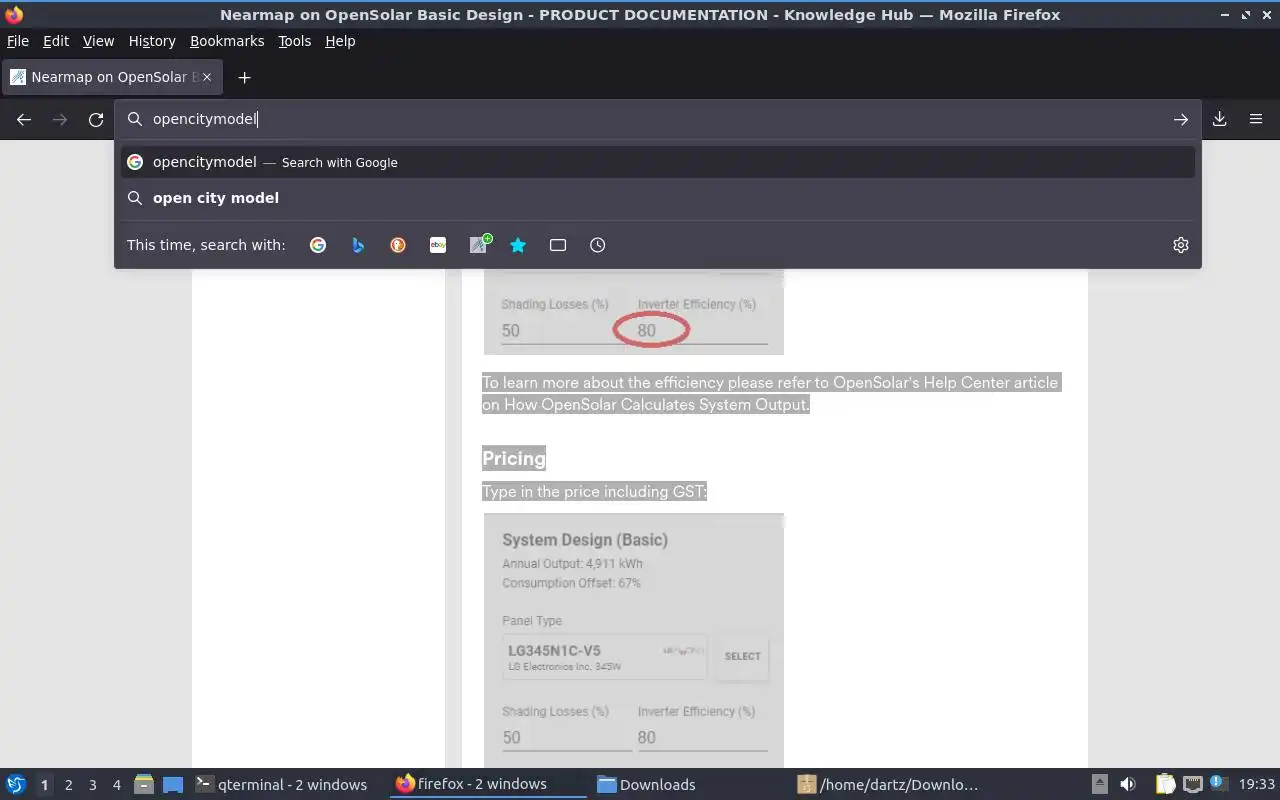
Task: Open the Edit menu
Action: (x=56, y=41)
